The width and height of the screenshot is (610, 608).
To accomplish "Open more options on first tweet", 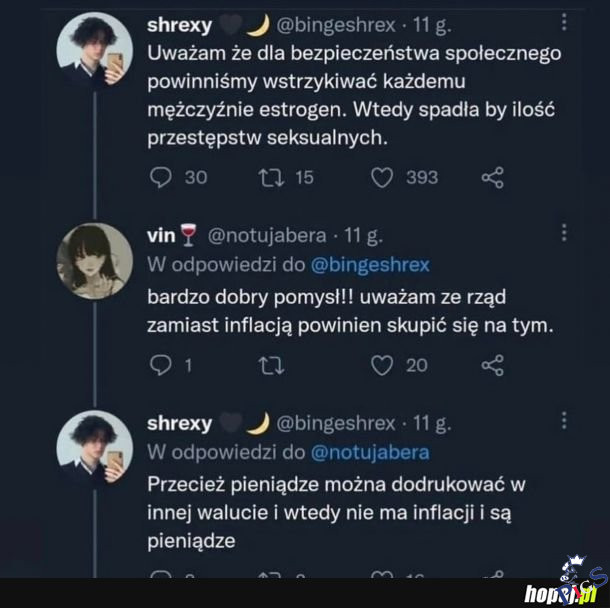I will point(564,21).
